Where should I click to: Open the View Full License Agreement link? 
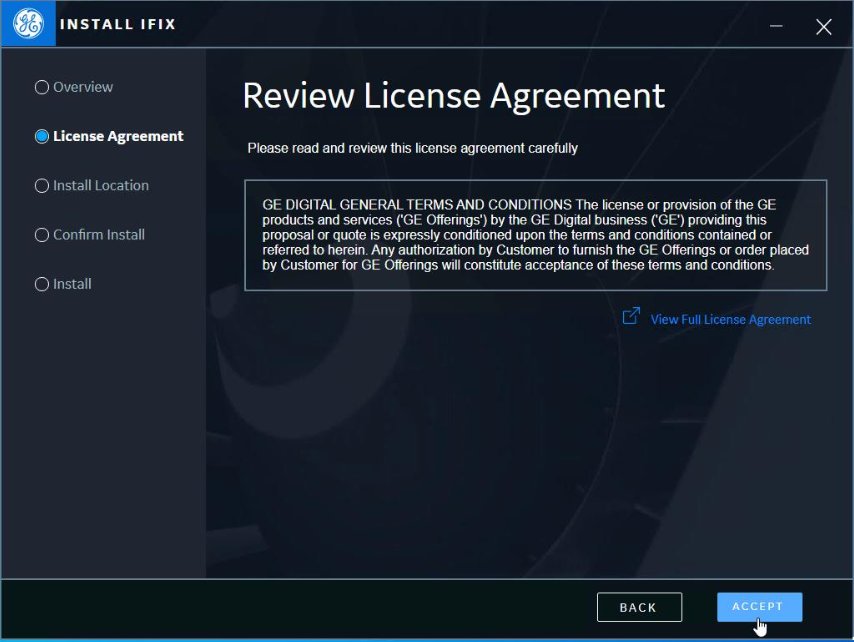(730, 320)
